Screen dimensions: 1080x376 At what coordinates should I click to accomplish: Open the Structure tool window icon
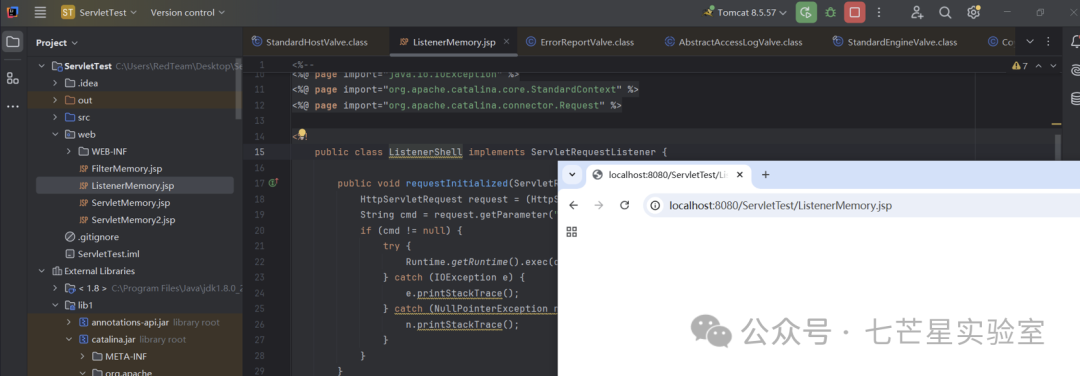tap(12, 78)
